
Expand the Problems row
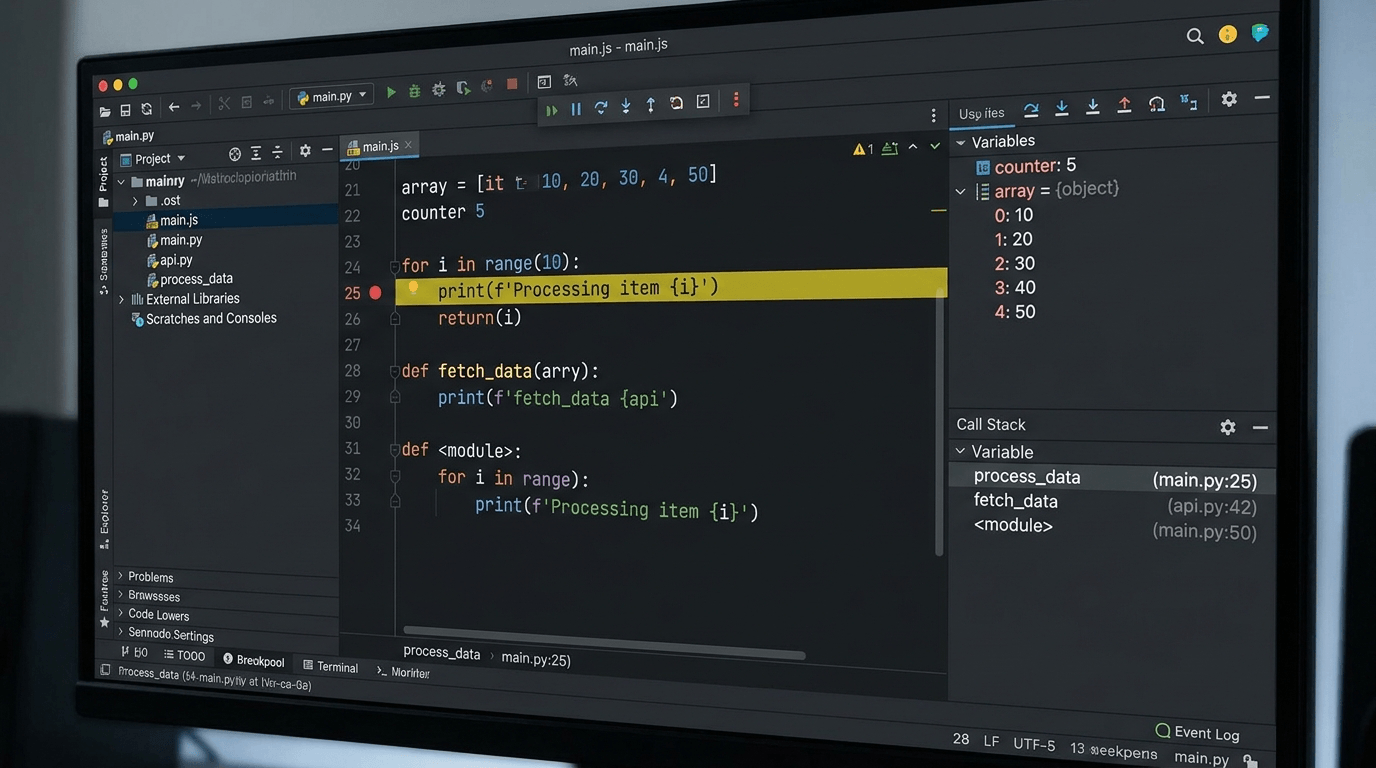click(120, 576)
